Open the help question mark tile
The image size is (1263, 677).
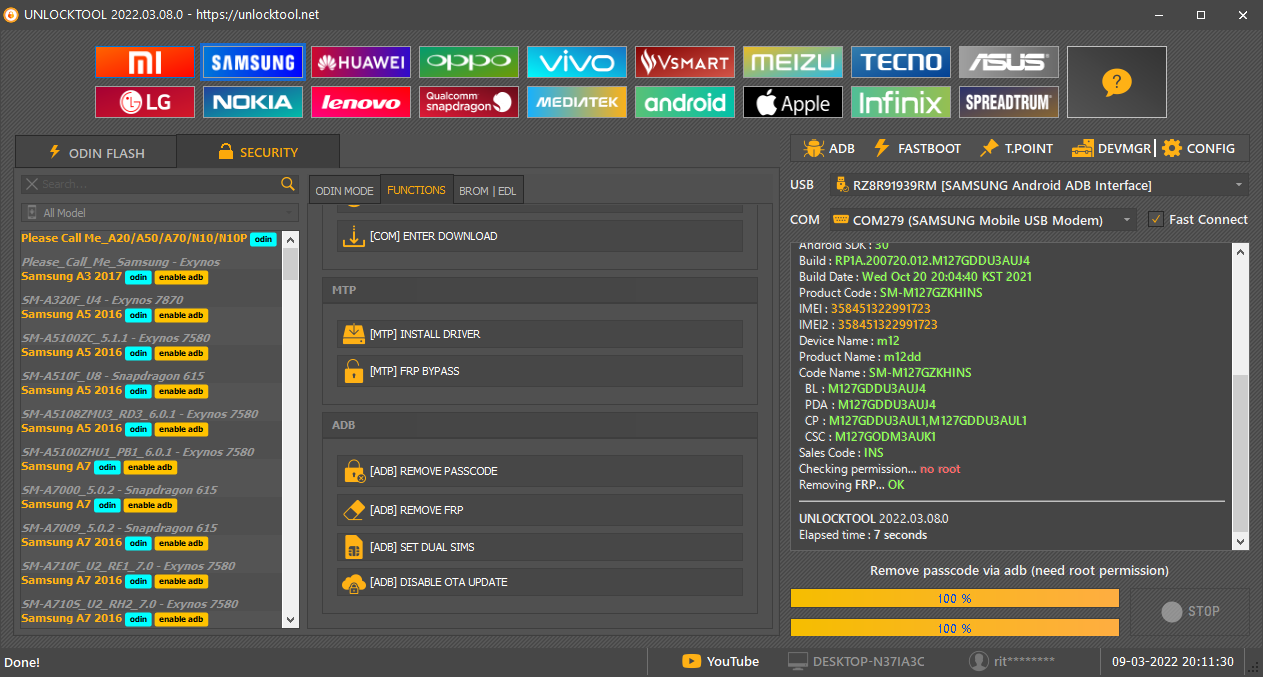(1117, 82)
